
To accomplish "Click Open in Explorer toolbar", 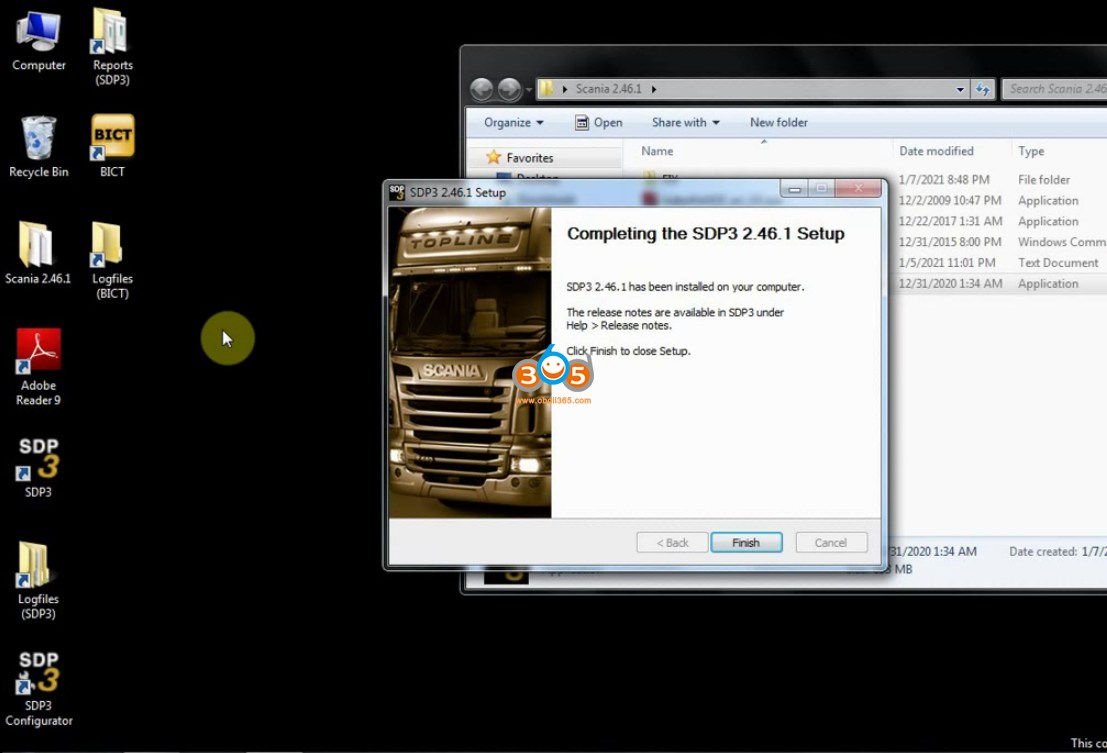I will click(599, 122).
